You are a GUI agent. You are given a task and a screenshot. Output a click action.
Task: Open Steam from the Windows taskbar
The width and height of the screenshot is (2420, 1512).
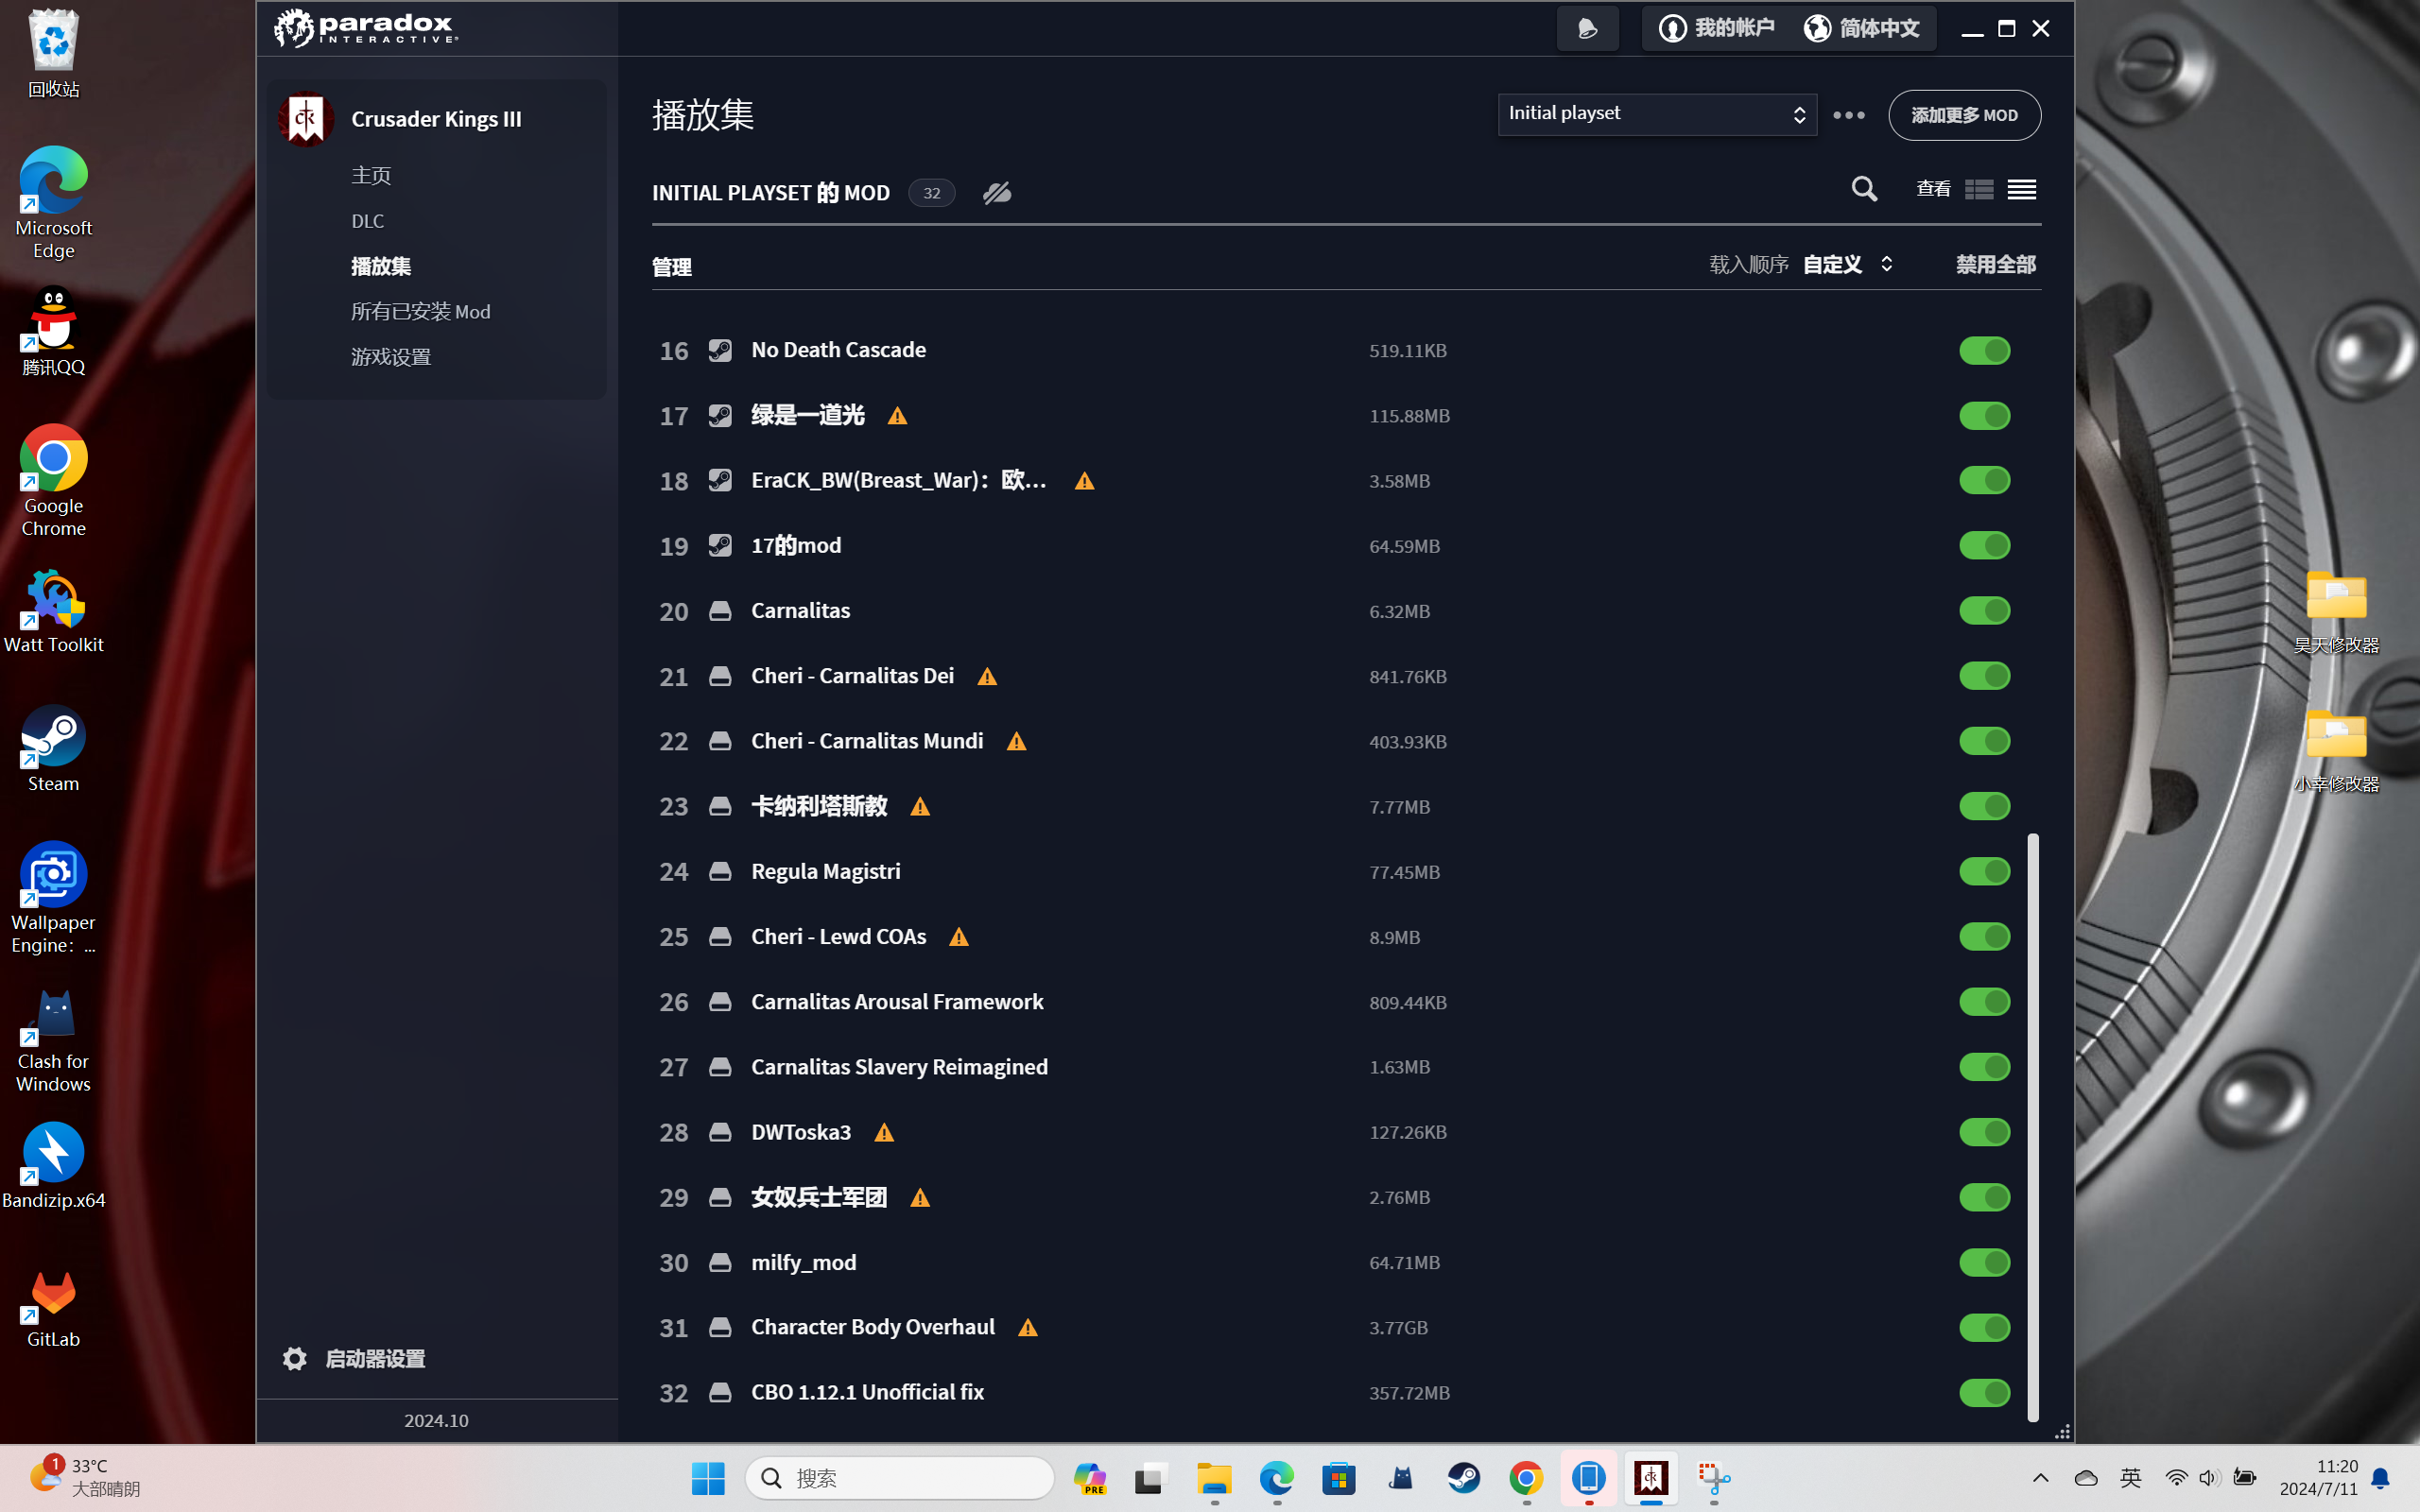1464,1478
